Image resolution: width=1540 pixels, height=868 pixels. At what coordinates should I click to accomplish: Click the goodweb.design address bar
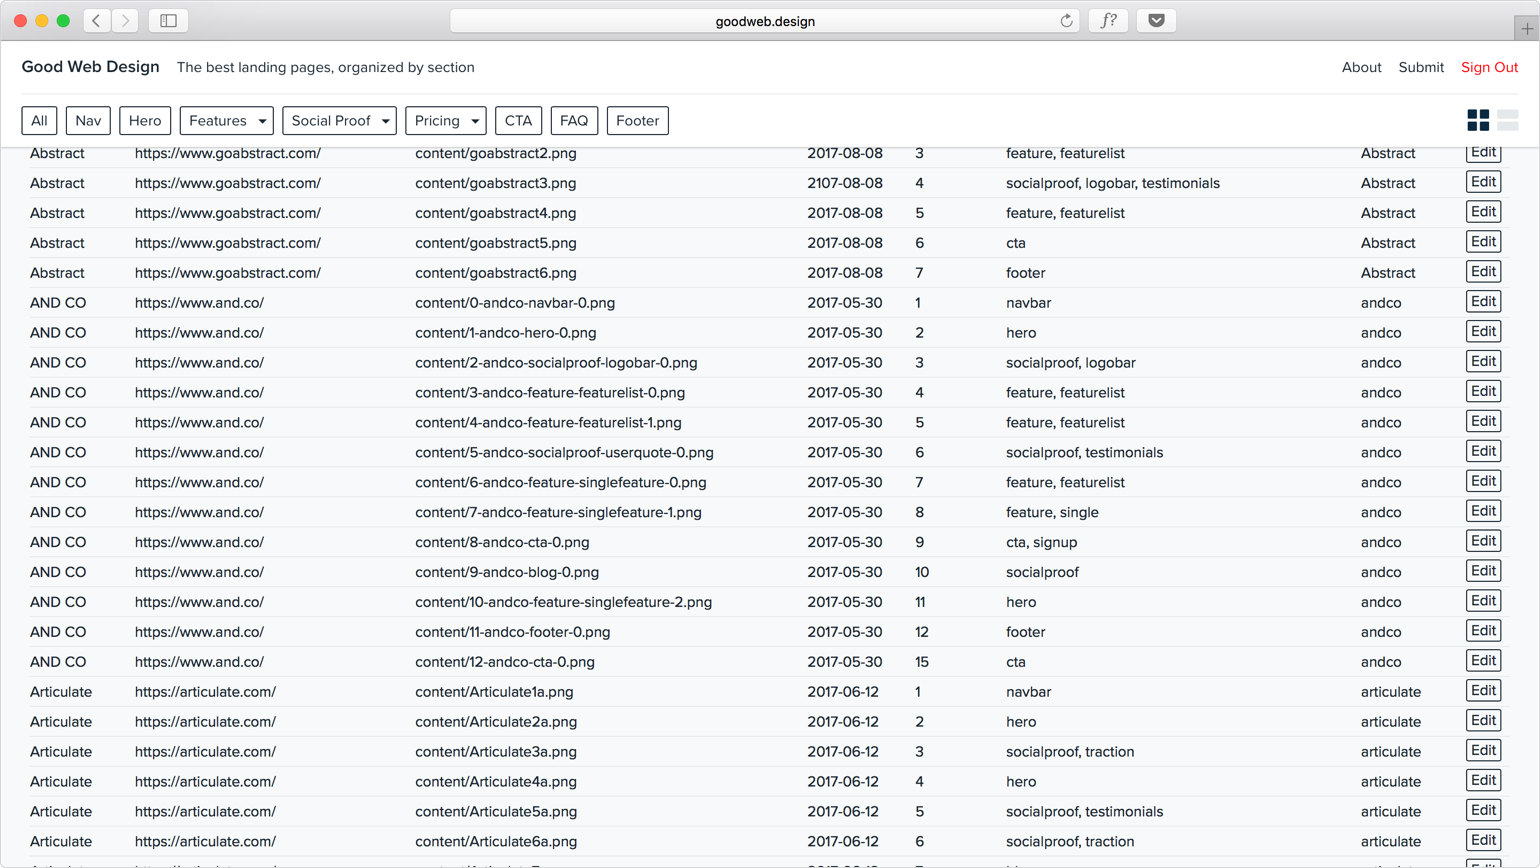765,21
